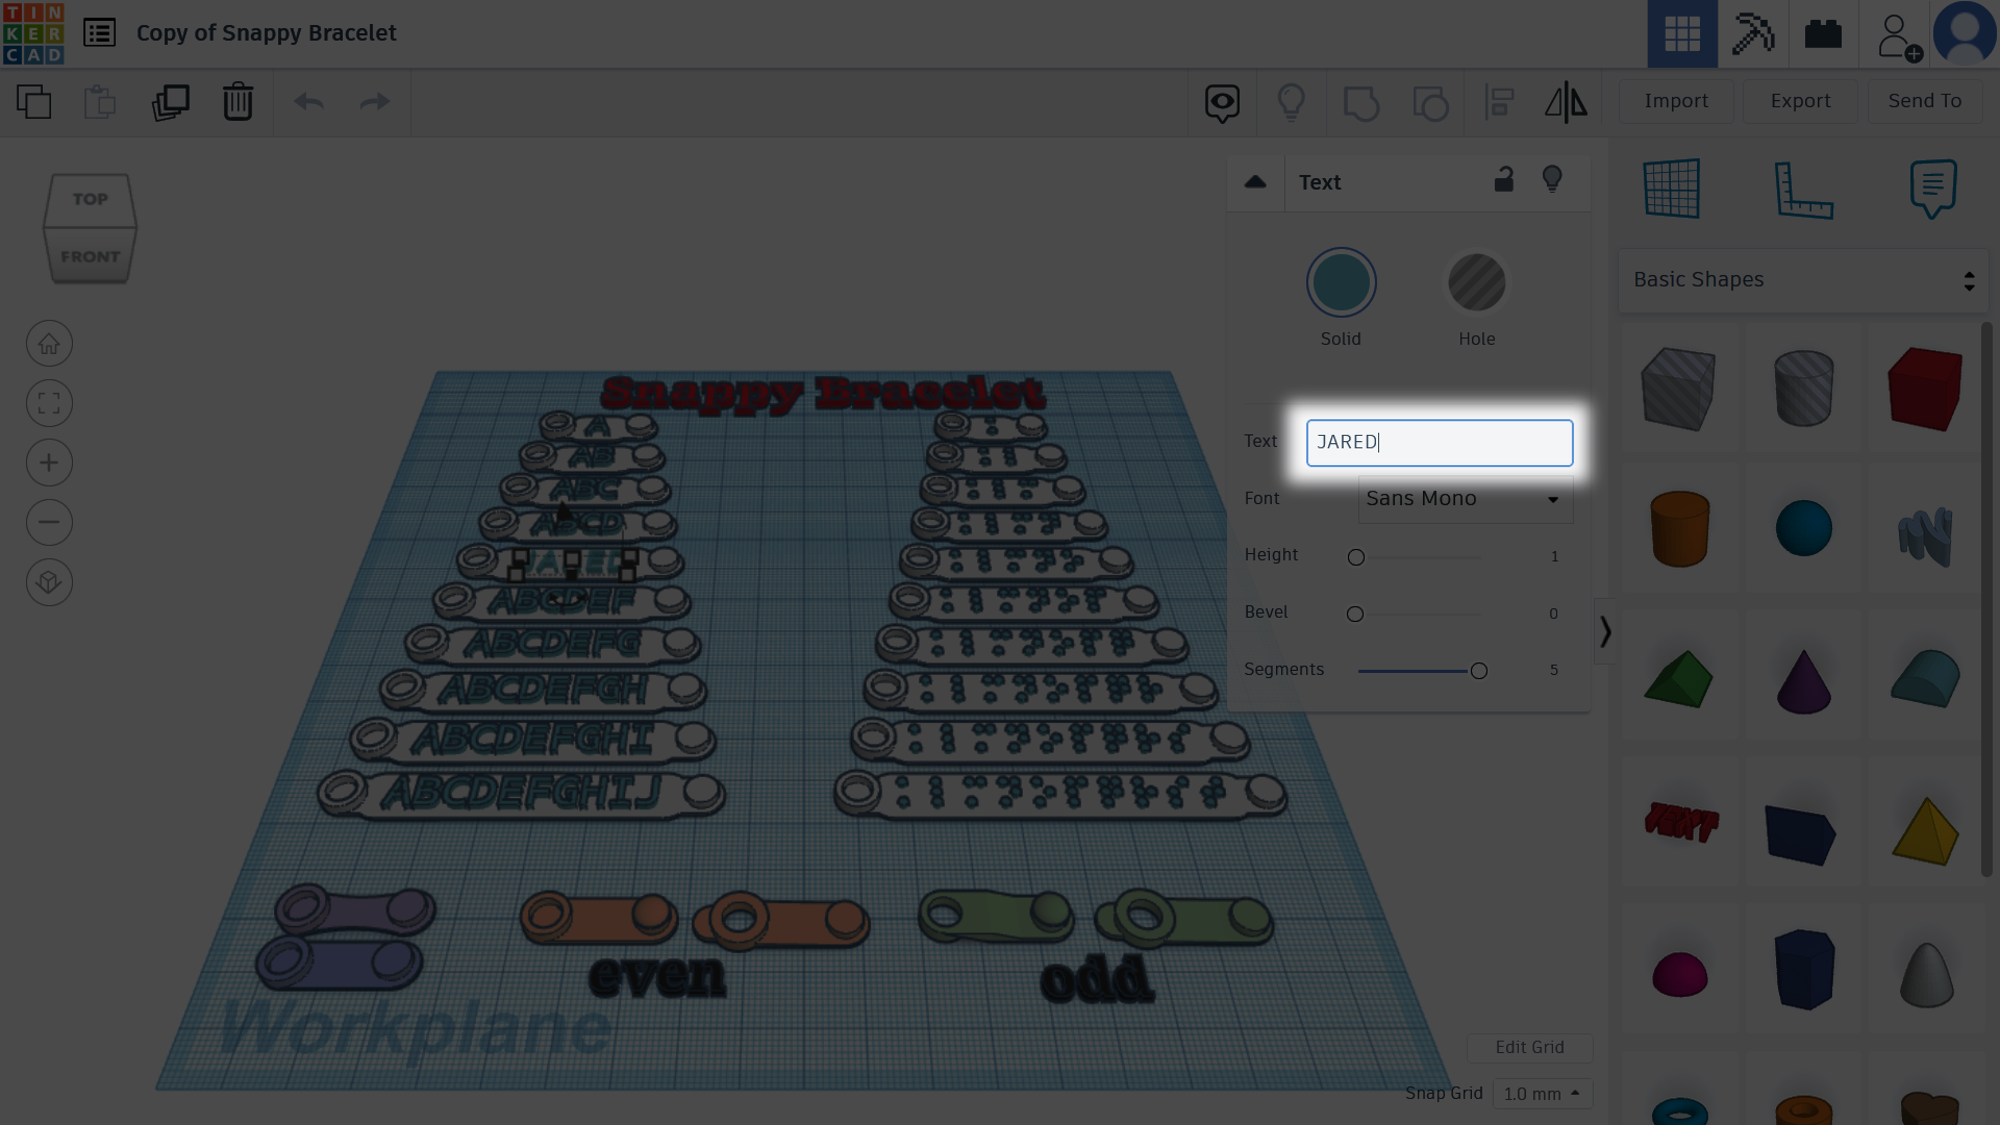Open the Sans Mono font dropdown
The height and width of the screenshot is (1125, 2000).
pyautogui.click(x=1464, y=499)
